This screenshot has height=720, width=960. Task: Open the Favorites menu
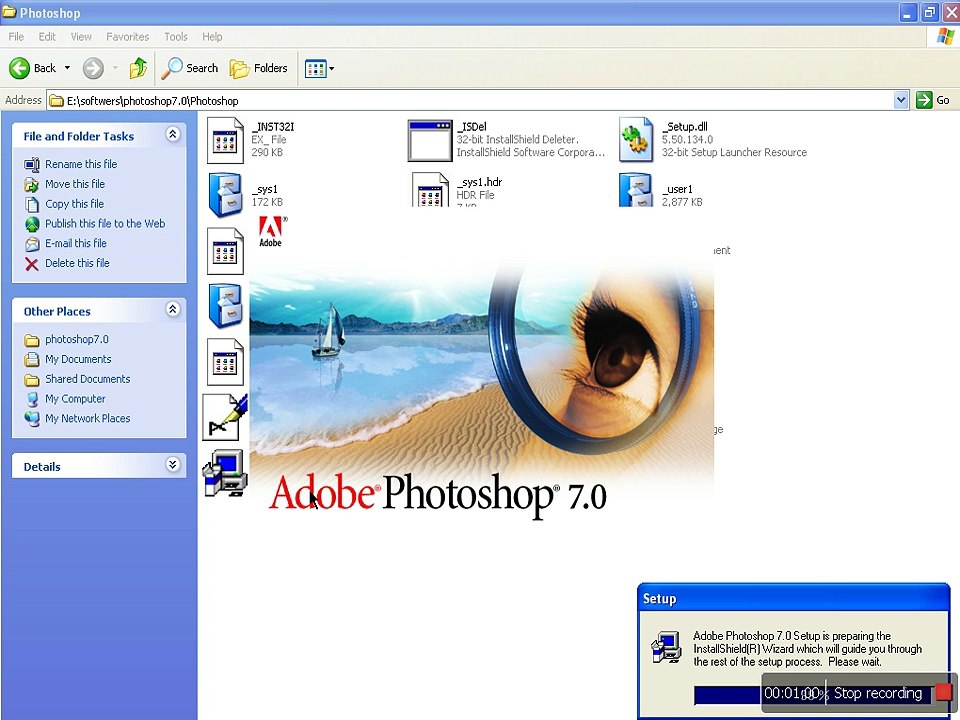tap(127, 37)
